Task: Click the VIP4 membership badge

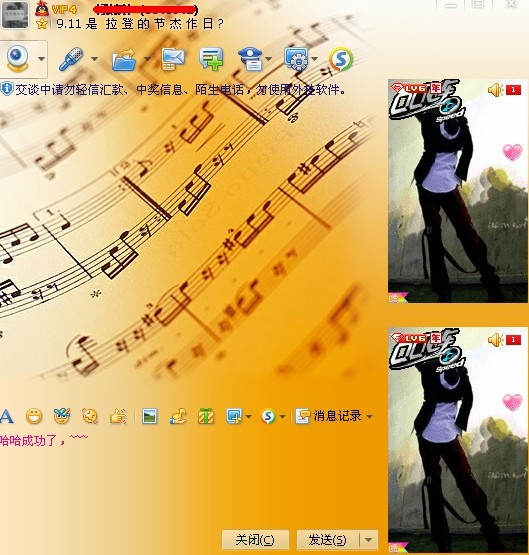Action: point(64,9)
